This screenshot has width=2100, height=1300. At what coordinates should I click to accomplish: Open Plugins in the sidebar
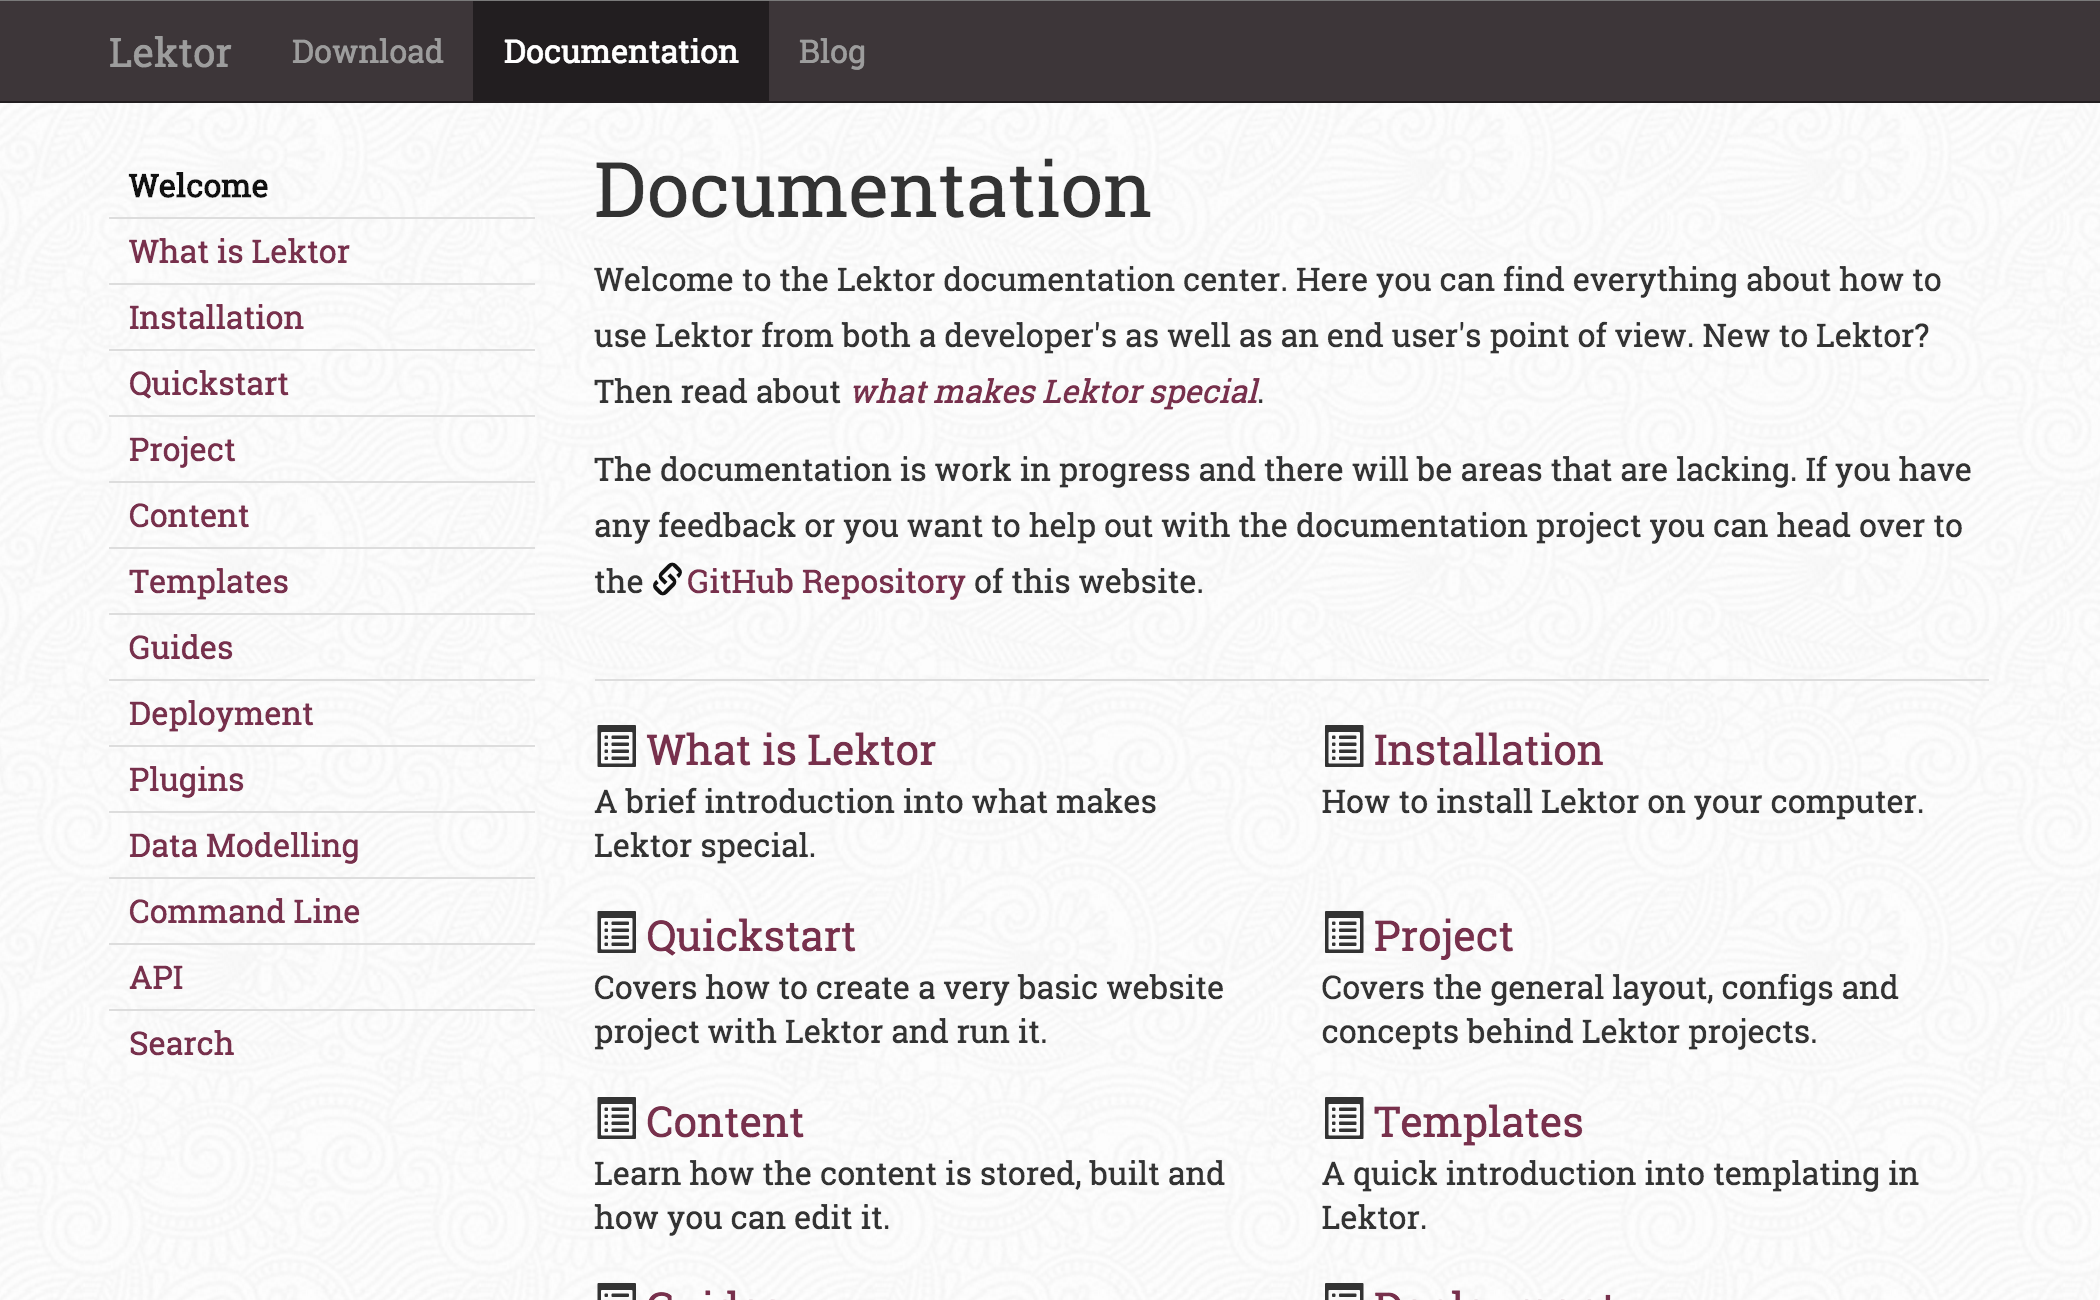[322, 780]
